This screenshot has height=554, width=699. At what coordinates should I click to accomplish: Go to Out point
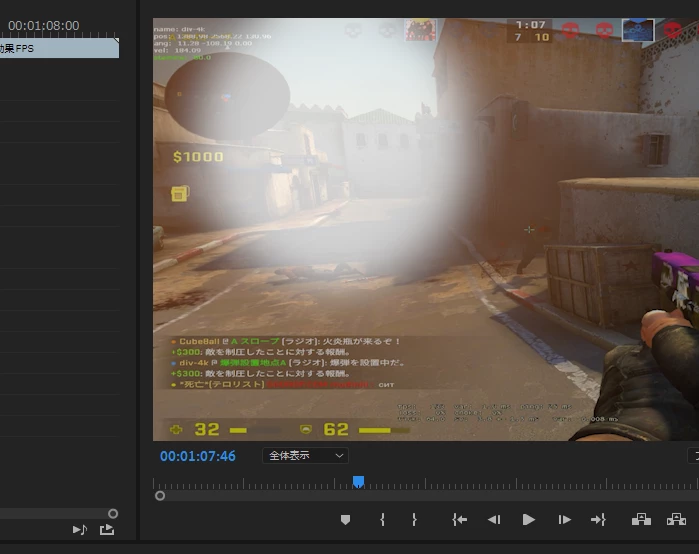[x=598, y=520]
